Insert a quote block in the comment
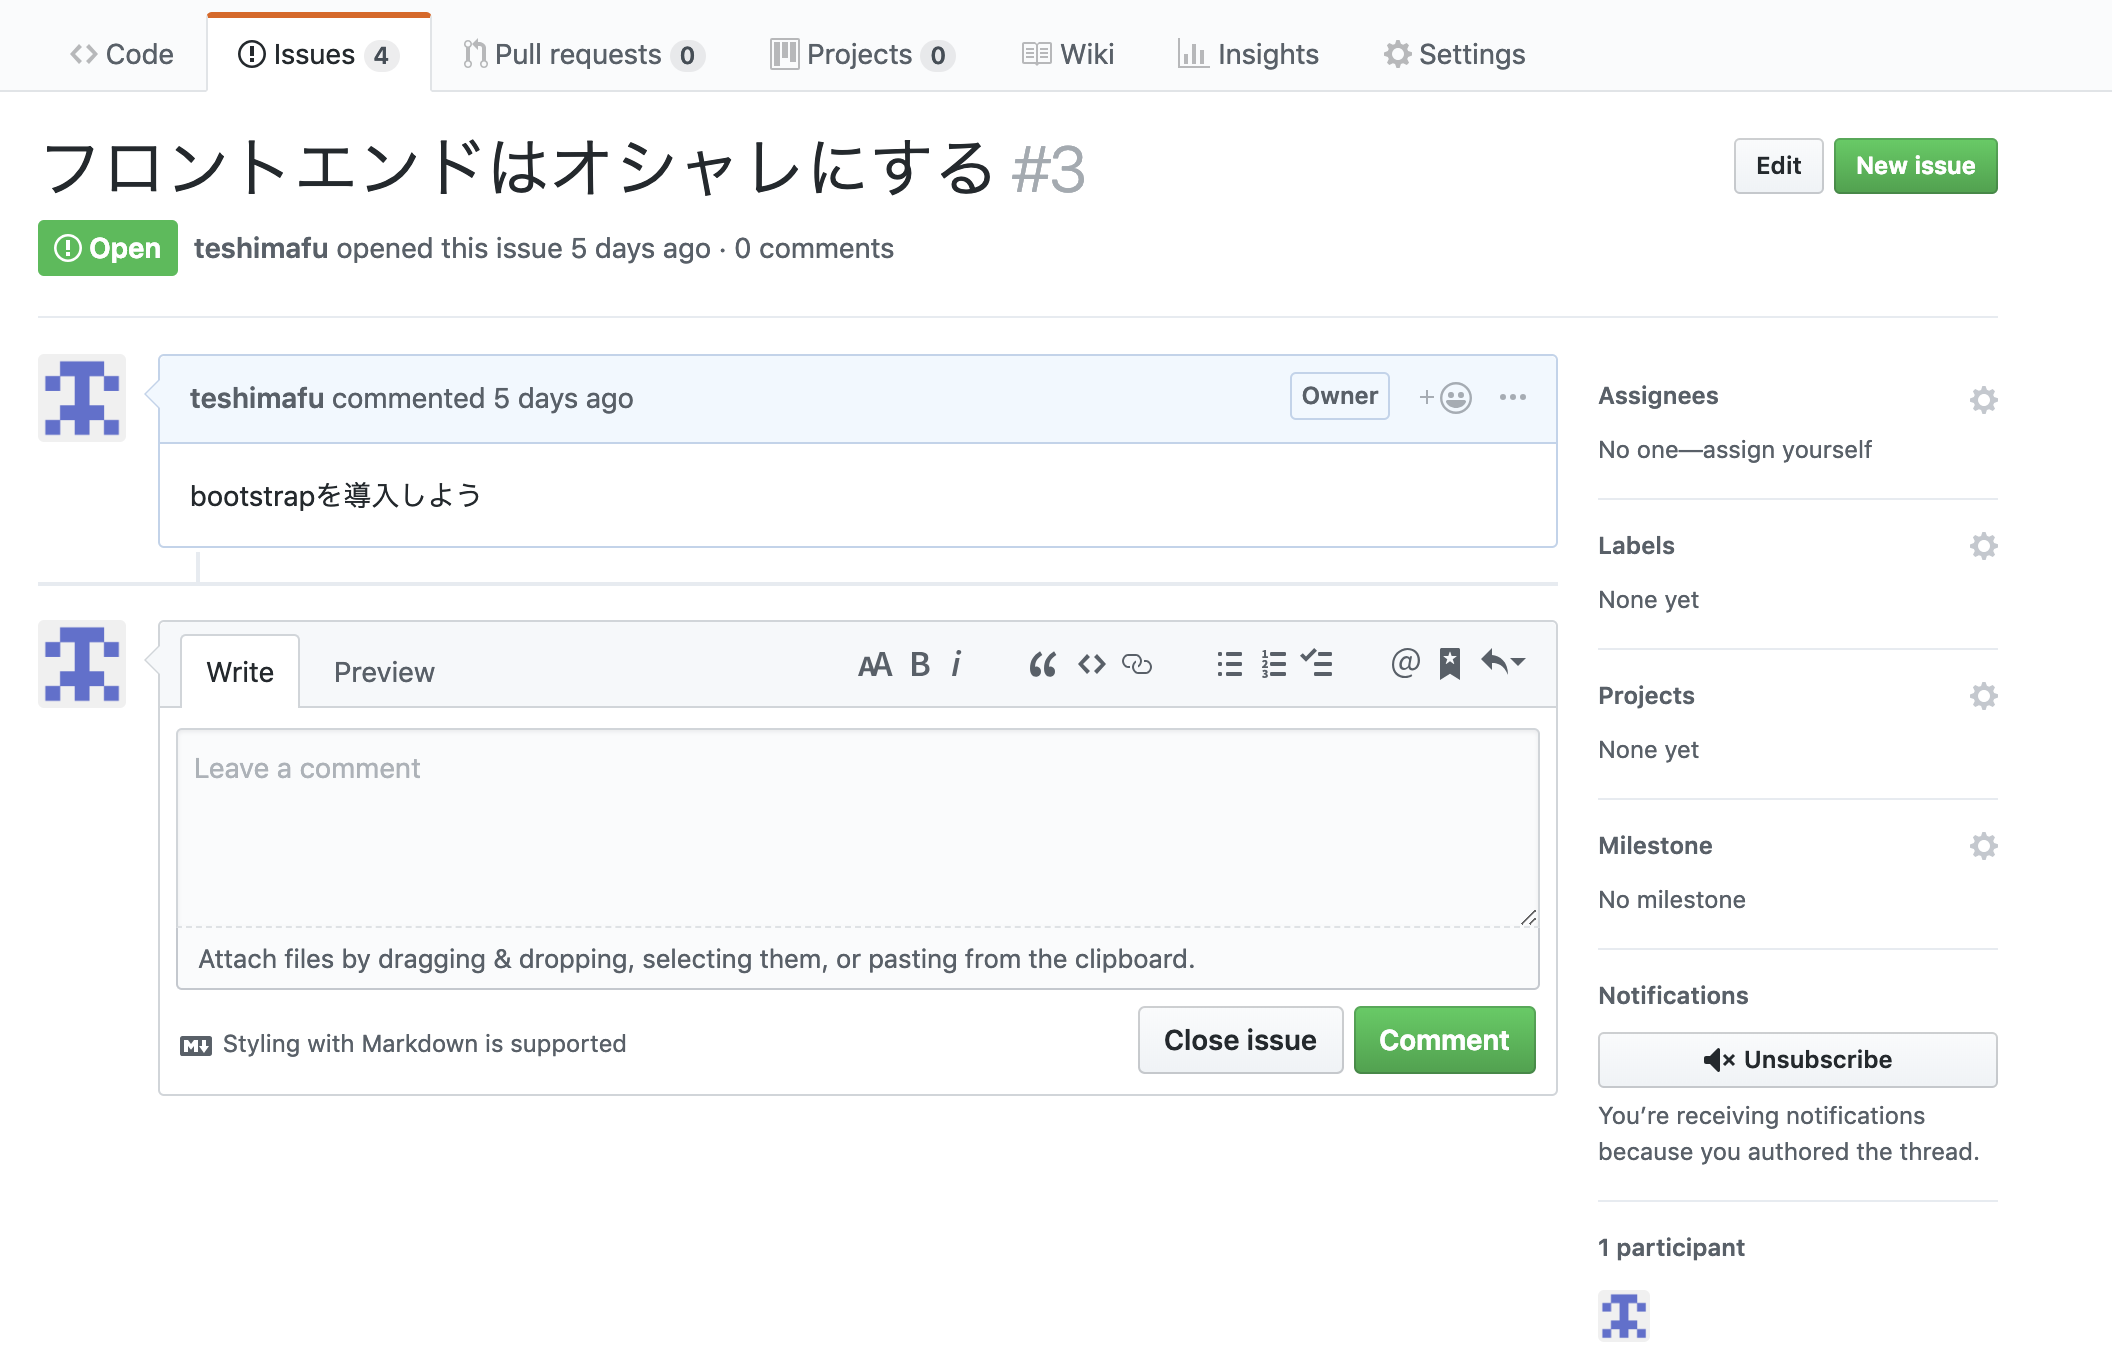 point(1043,663)
